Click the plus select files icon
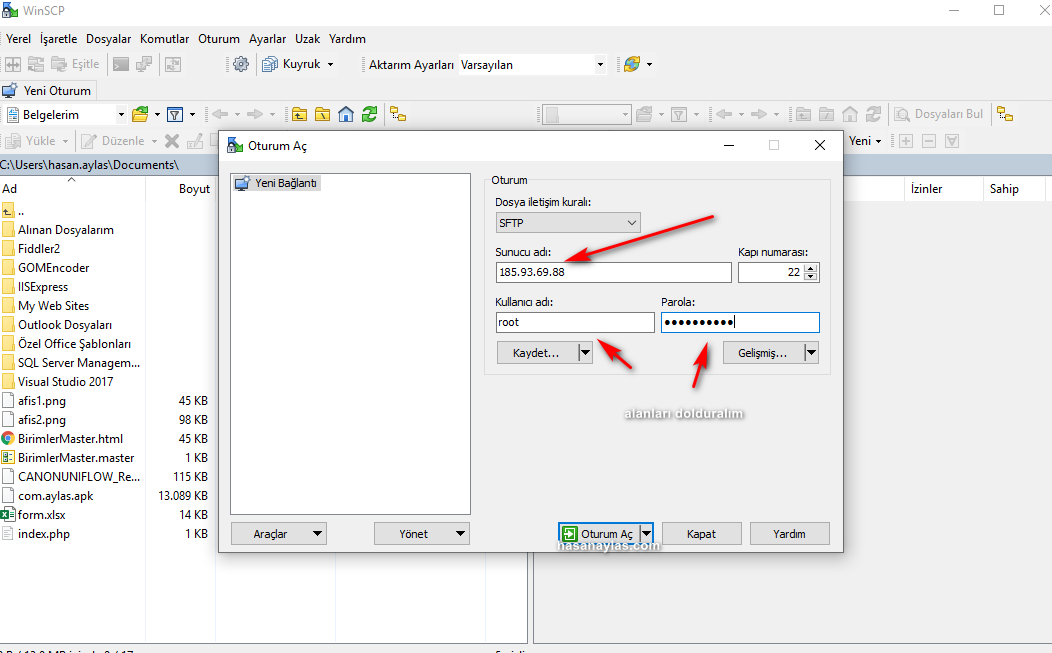The height and width of the screenshot is (653, 1052). 906,141
